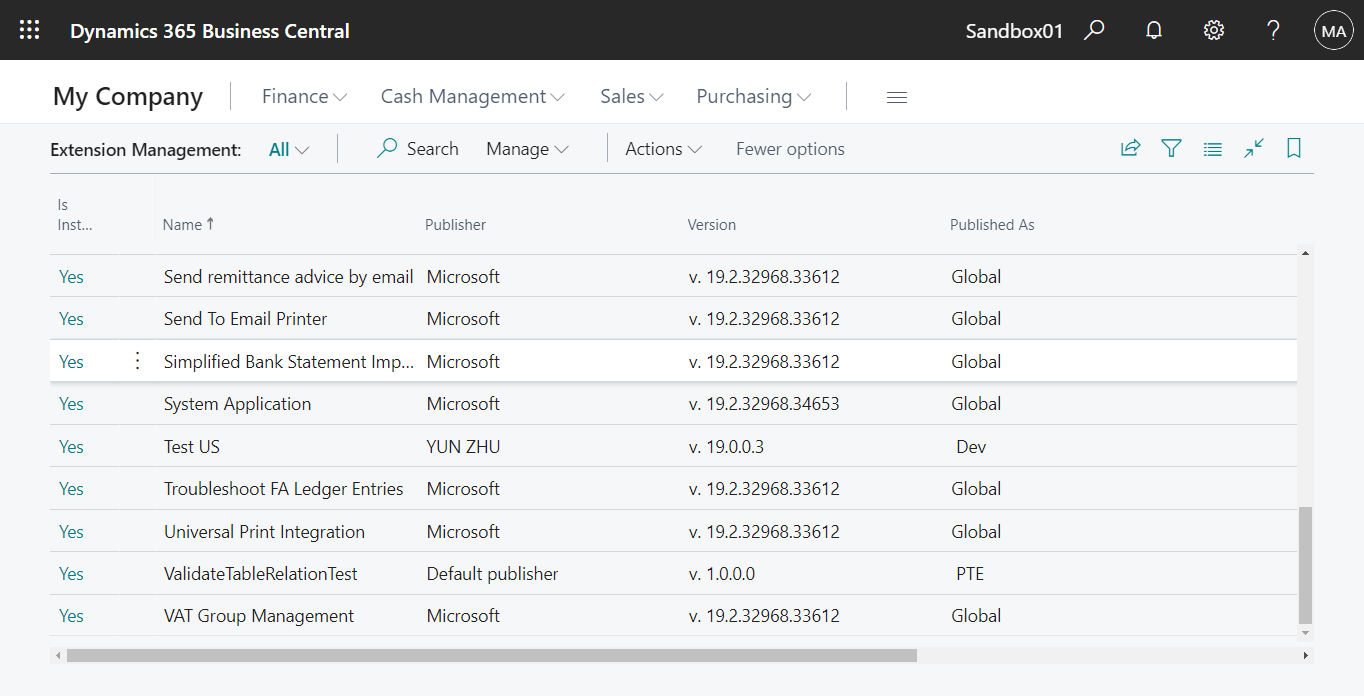Image resolution: width=1364 pixels, height=696 pixels.
Task: Open the Actions menu
Action: 662,148
